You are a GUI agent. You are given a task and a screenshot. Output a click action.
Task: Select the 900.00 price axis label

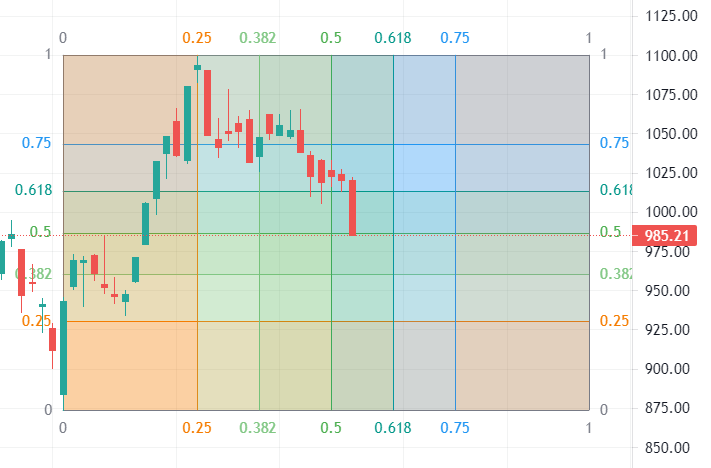click(x=671, y=368)
